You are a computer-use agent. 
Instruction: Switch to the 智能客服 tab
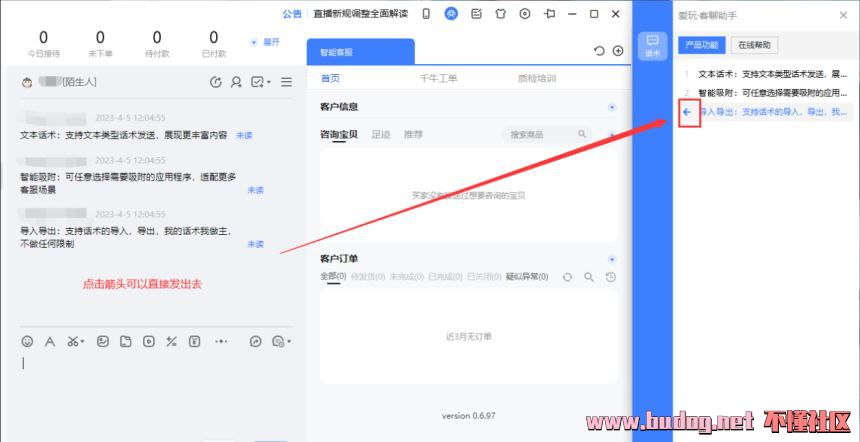[360, 52]
